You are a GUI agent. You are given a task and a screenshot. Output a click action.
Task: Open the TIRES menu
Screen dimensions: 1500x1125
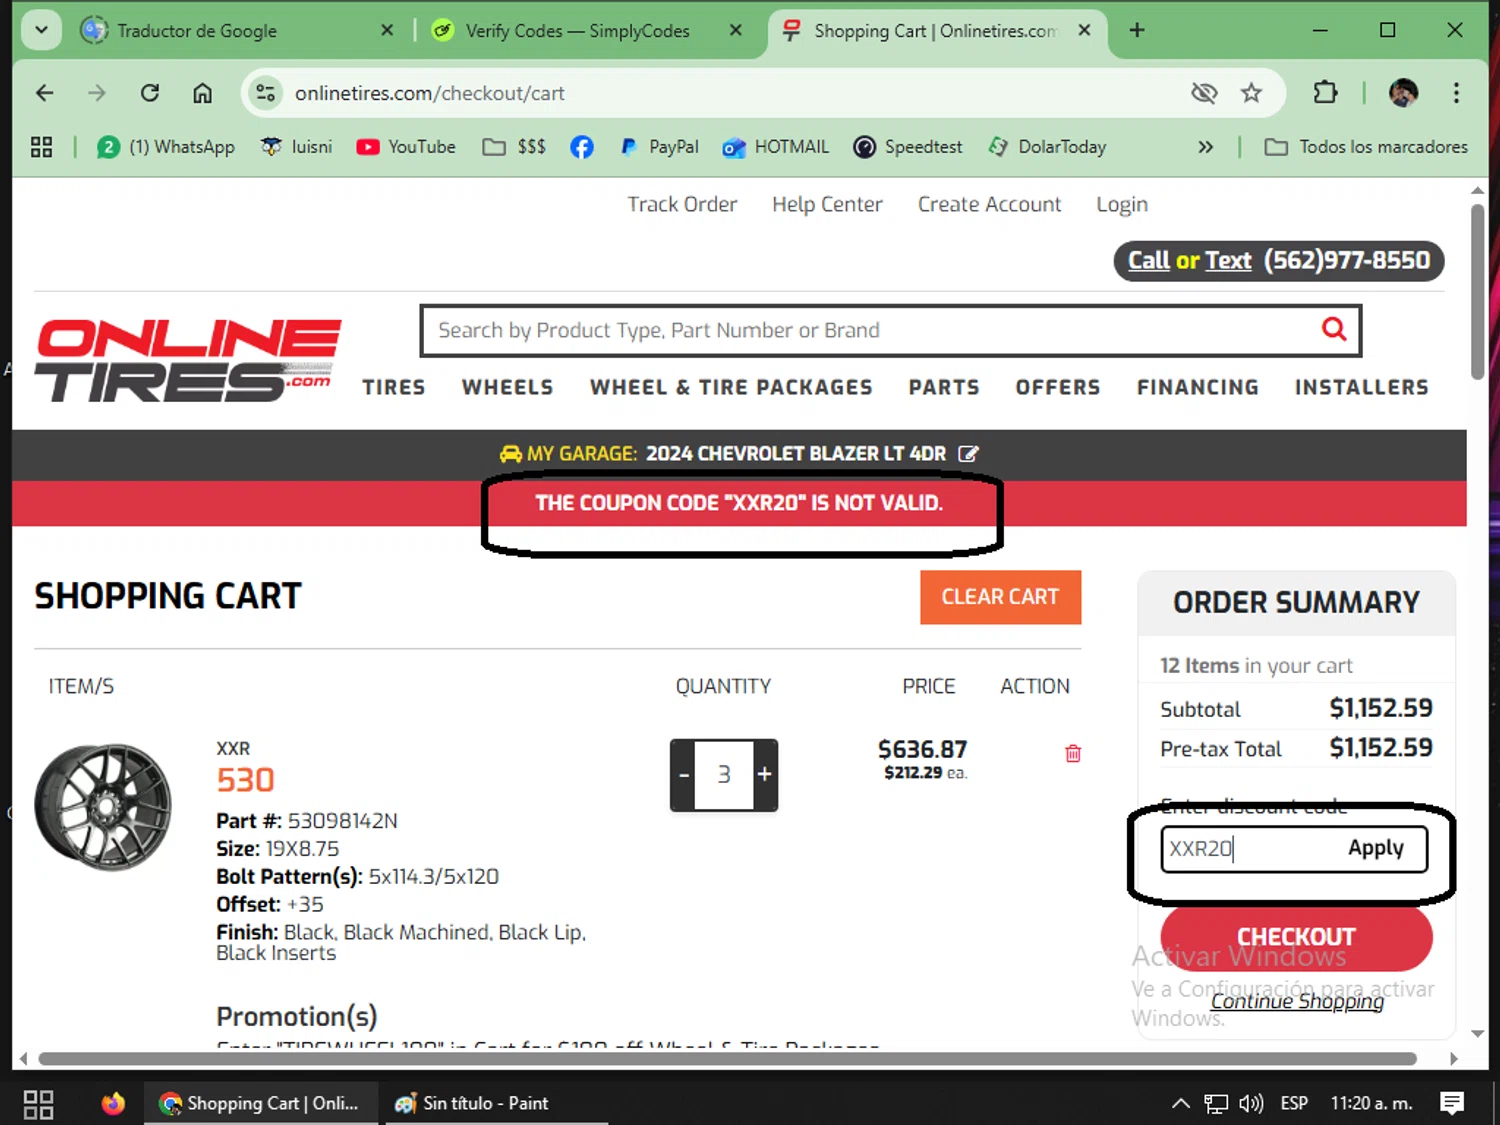pos(394,387)
